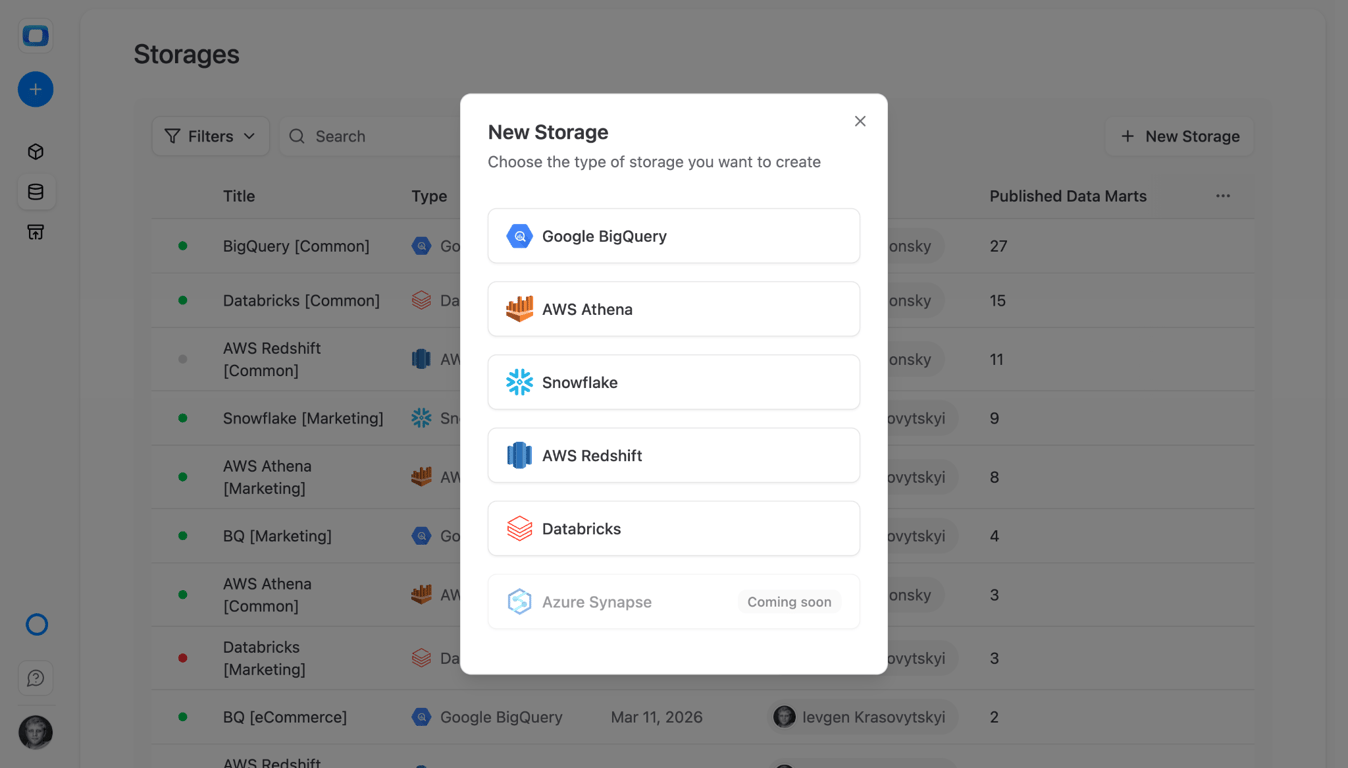Open the user avatar in sidebar
The image size is (1348, 768).
[x=36, y=732]
